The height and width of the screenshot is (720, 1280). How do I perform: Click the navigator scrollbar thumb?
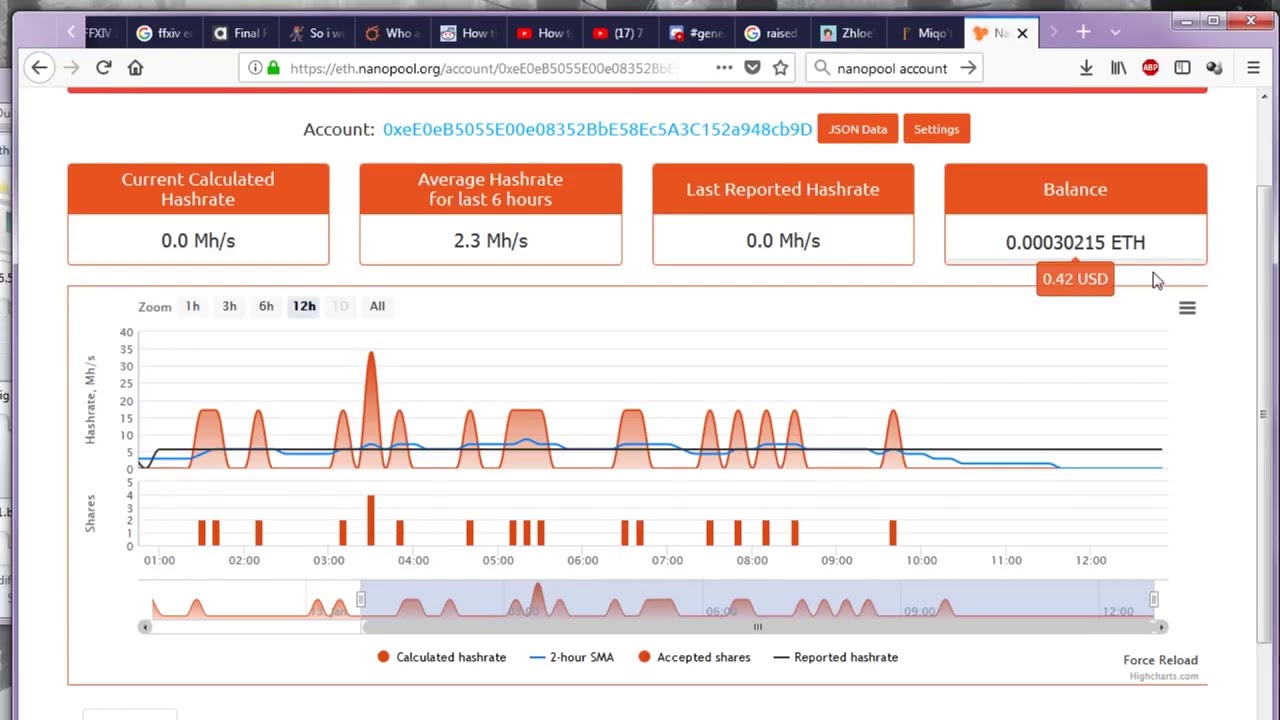click(x=757, y=627)
